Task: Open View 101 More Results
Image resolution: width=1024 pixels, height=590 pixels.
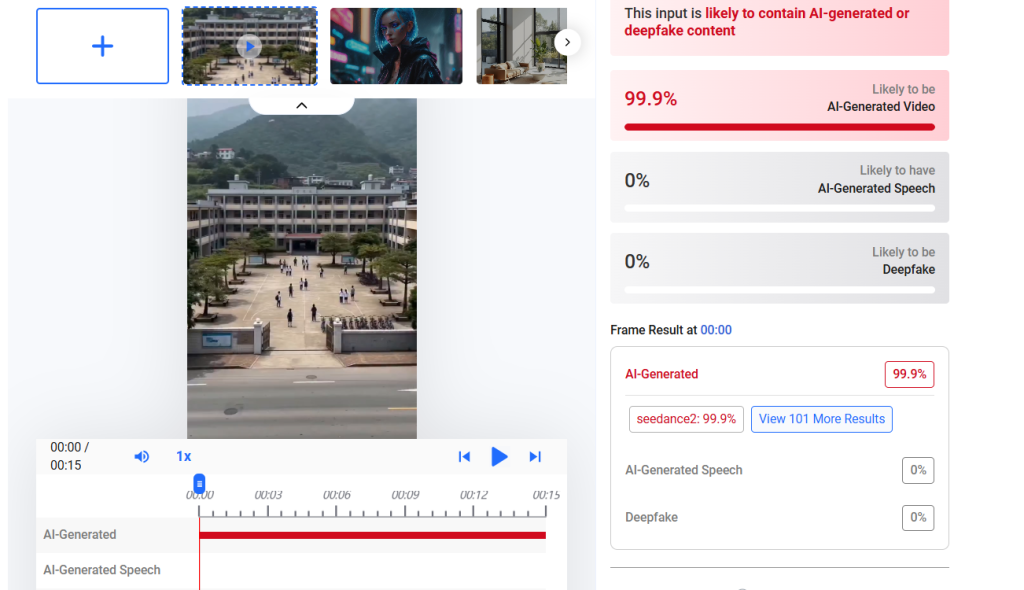Action: click(x=822, y=419)
